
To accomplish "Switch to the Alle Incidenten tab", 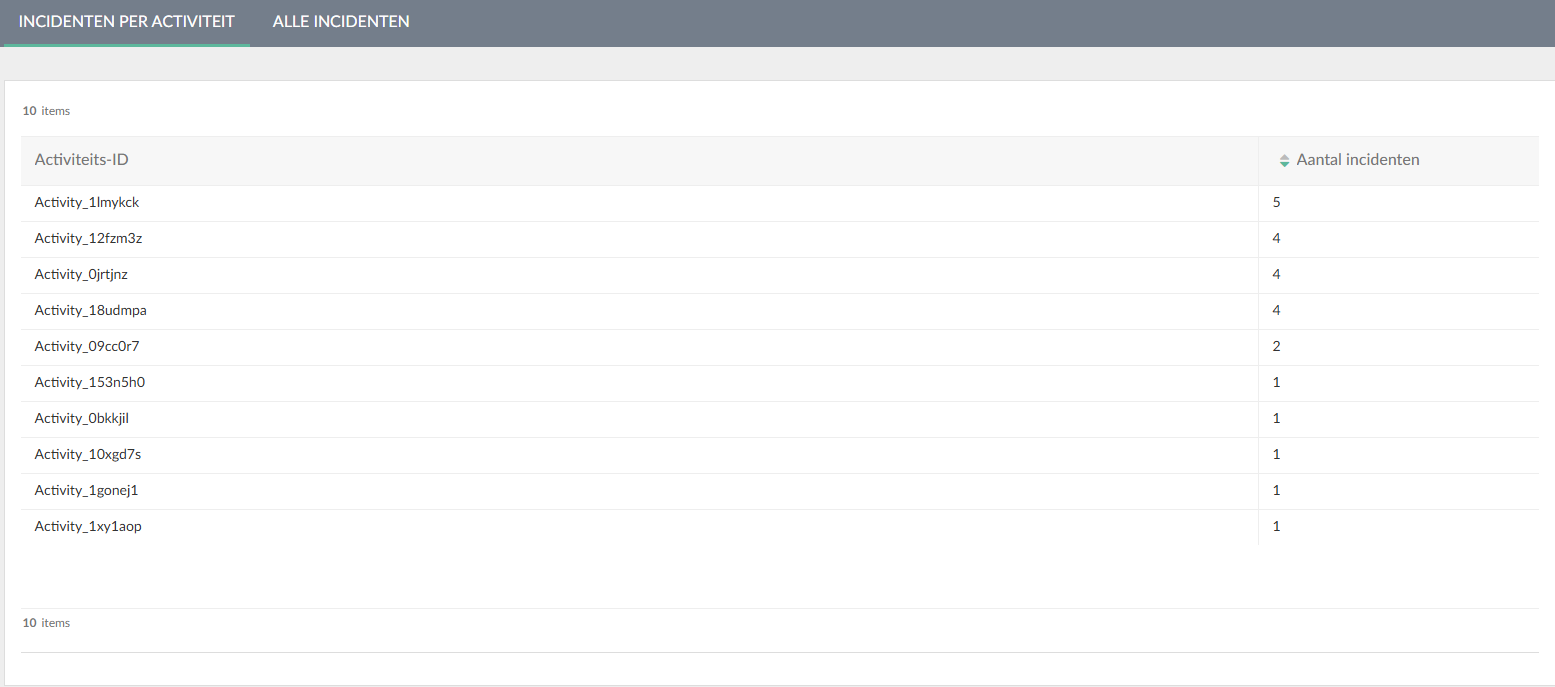I will 341,21.
